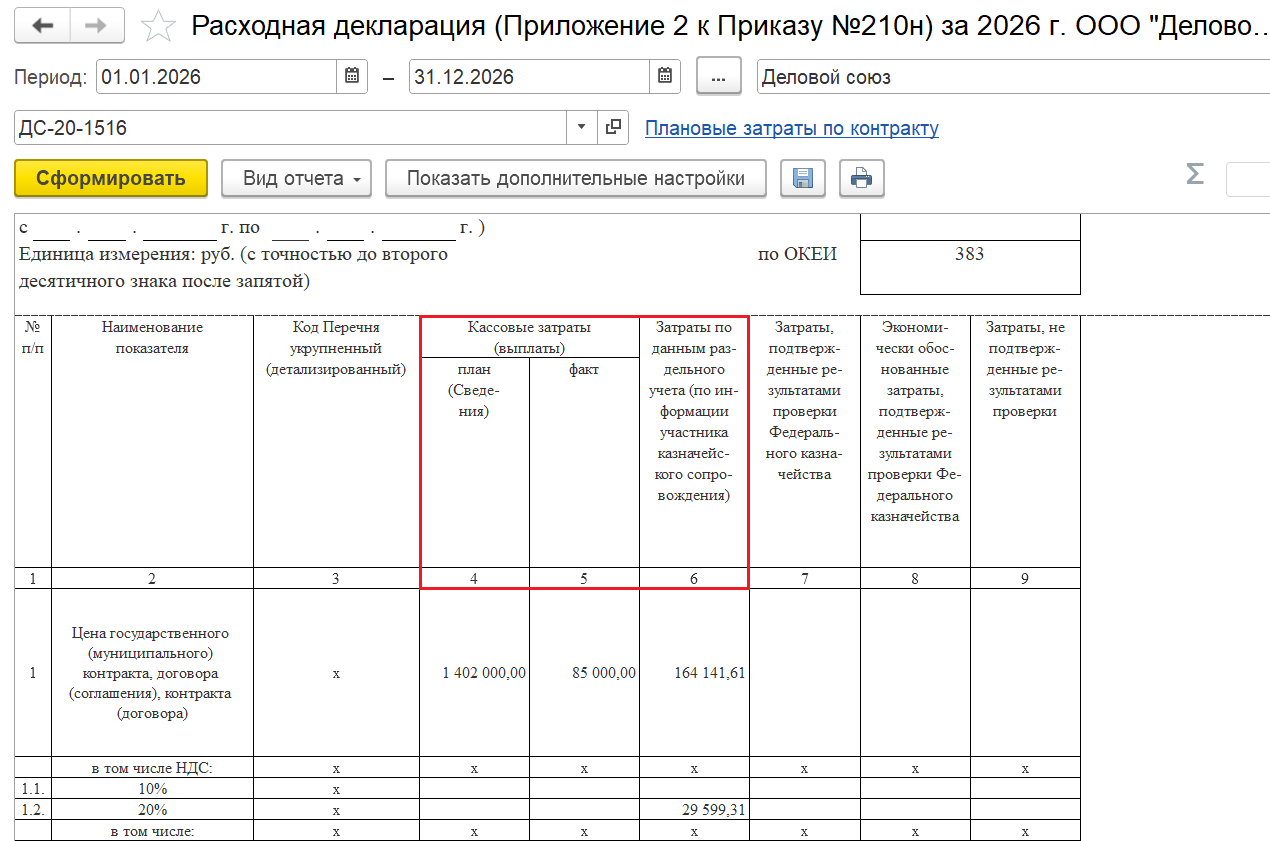Click the start date field 01.01.2026

point(216,77)
